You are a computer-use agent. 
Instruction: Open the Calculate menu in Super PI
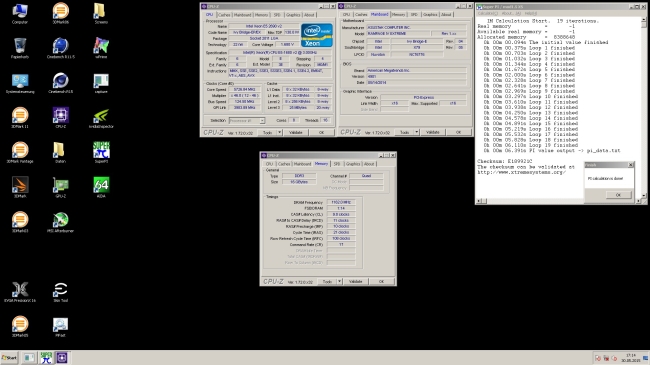coord(488,13)
